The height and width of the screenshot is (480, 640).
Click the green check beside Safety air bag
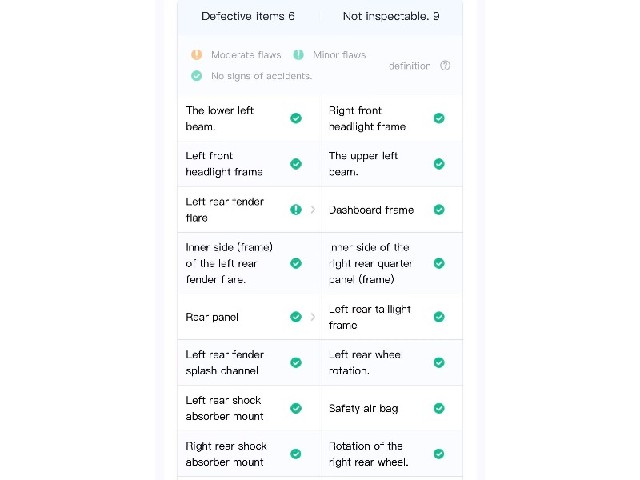(439, 408)
